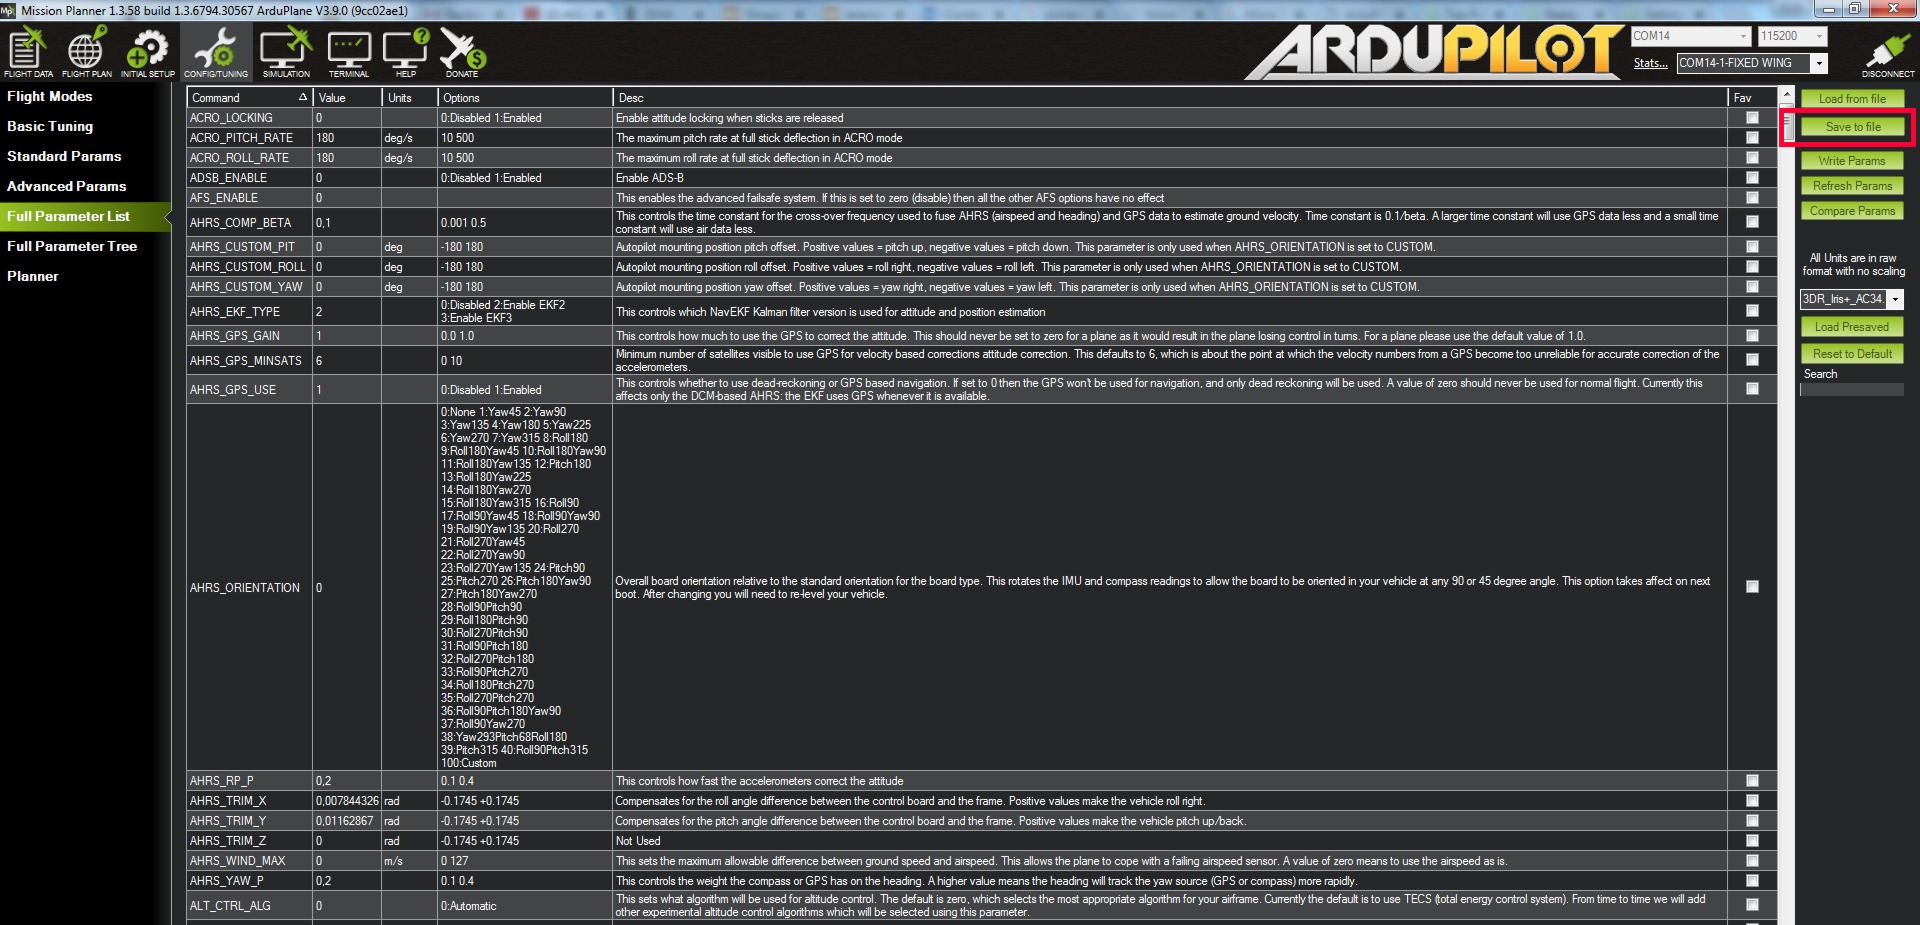The width and height of the screenshot is (1920, 925).
Task: Mark ACRO_LOCKING as favorite checkbox
Action: point(1752,118)
